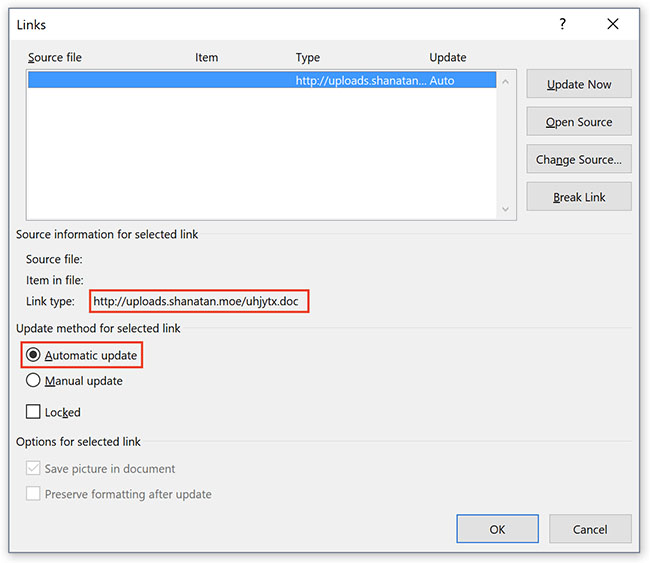Confirm with the OK button
Image resolution: width=650 pixels, height=563 pixels.
pos(497,529)
